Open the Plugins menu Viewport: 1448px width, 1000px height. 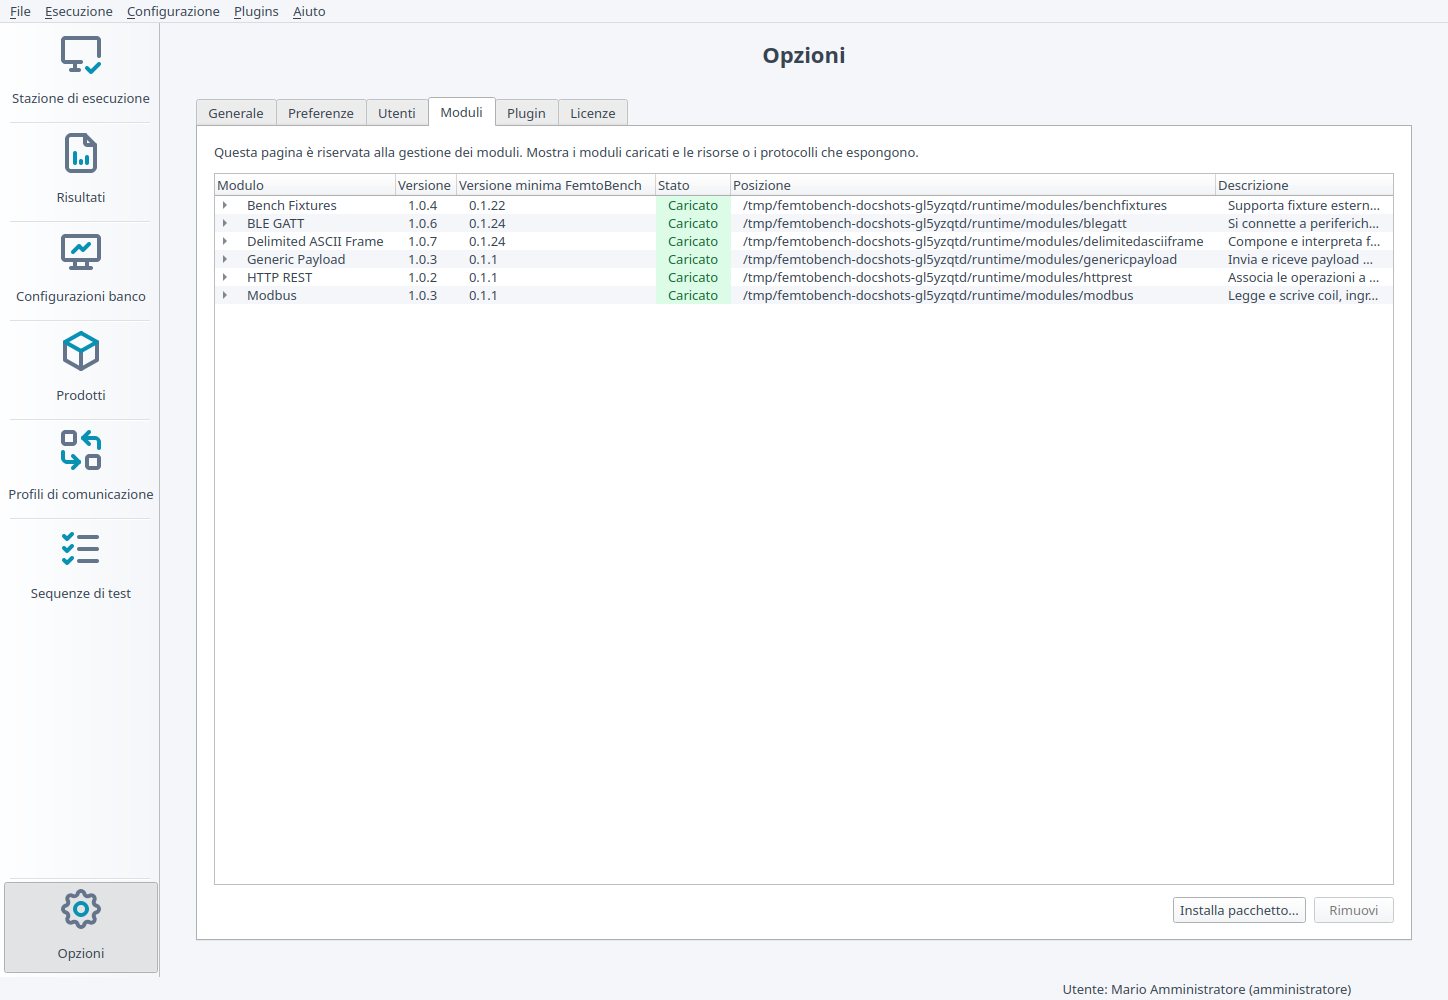256,11
